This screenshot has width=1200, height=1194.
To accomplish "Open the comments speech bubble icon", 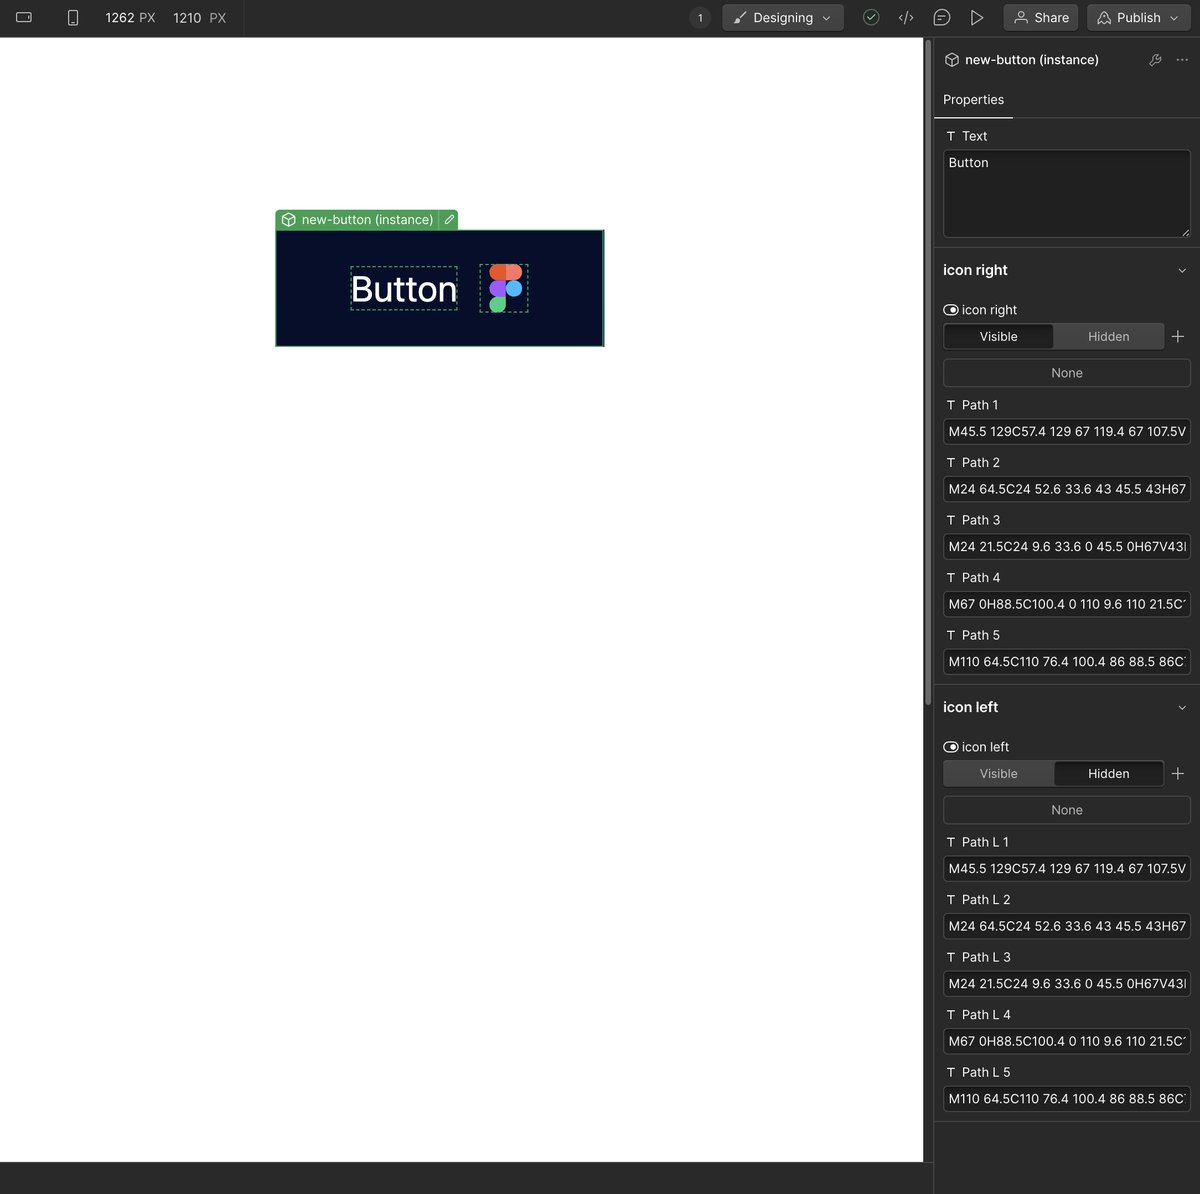I will 941,18.
